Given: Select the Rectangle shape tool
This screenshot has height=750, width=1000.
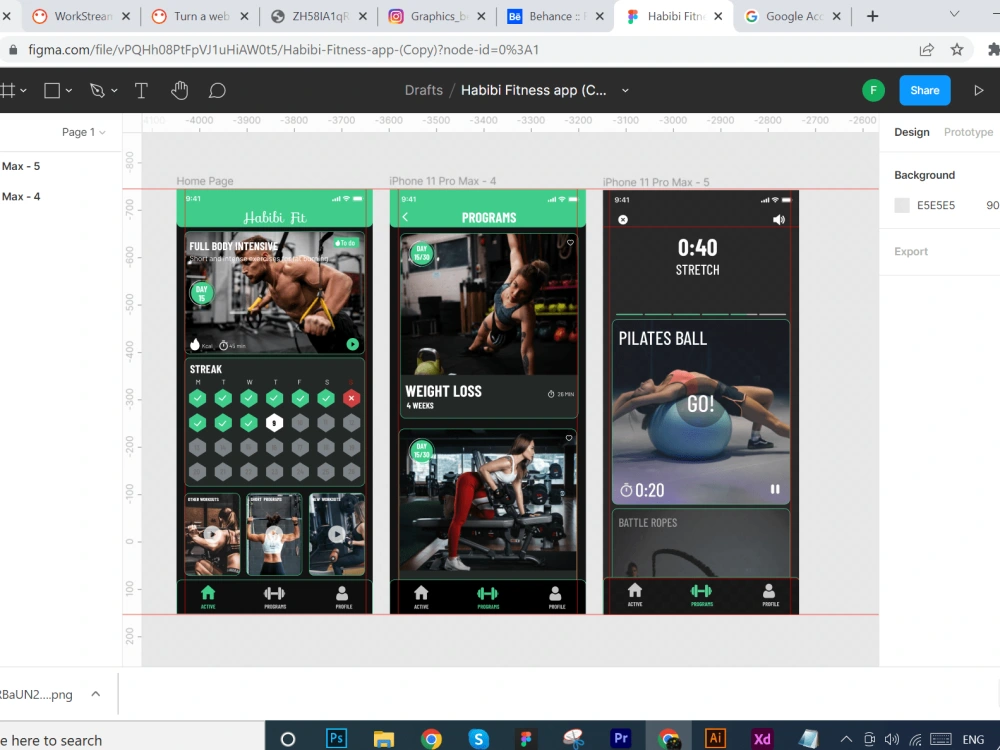Looking at the screenshot, I should click(x=52, y=91).
